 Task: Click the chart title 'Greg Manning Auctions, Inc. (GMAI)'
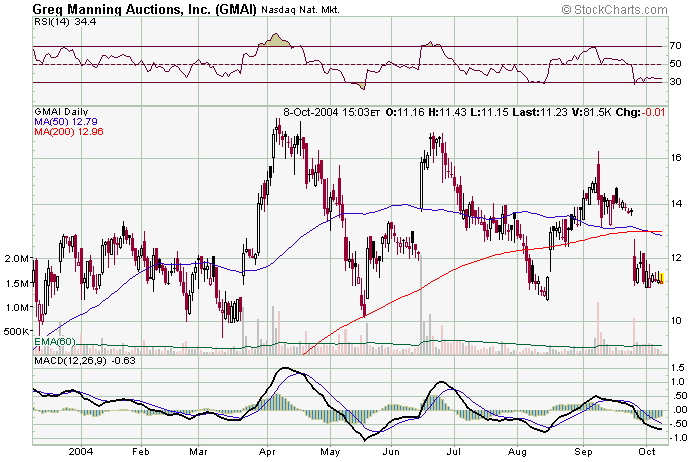pyautogui.click(x=145, y=9)
